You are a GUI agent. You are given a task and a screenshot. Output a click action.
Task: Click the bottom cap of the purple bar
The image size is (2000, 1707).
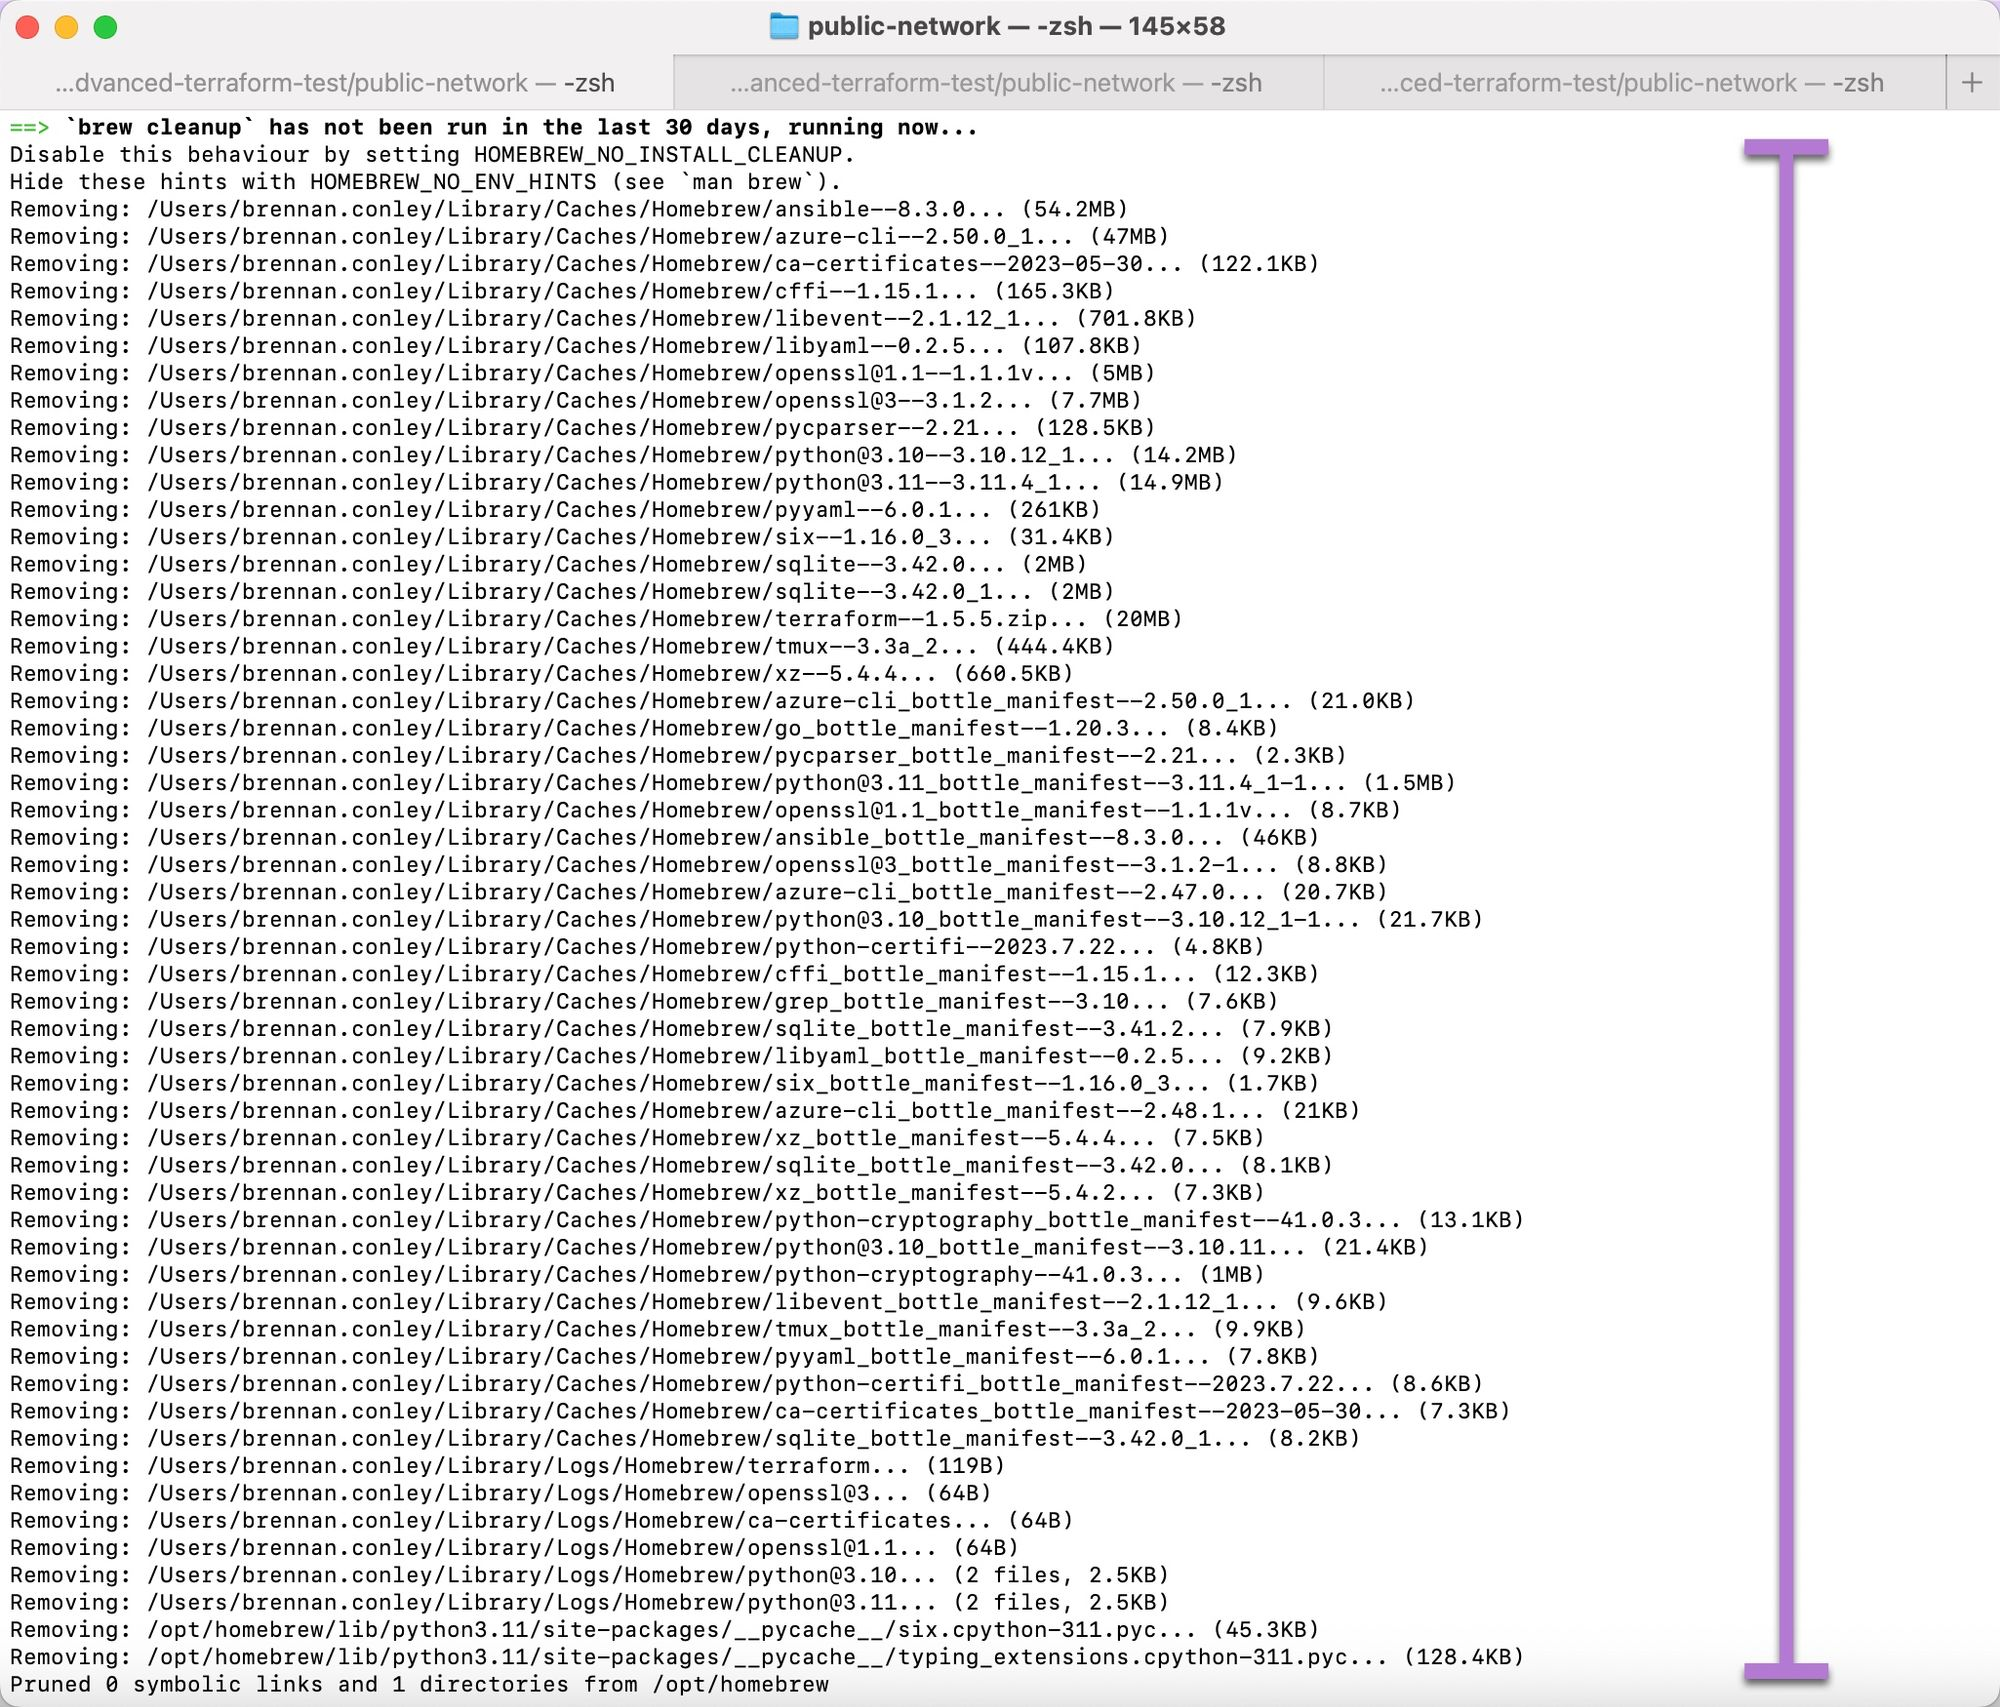[x=1786, y=1672]
